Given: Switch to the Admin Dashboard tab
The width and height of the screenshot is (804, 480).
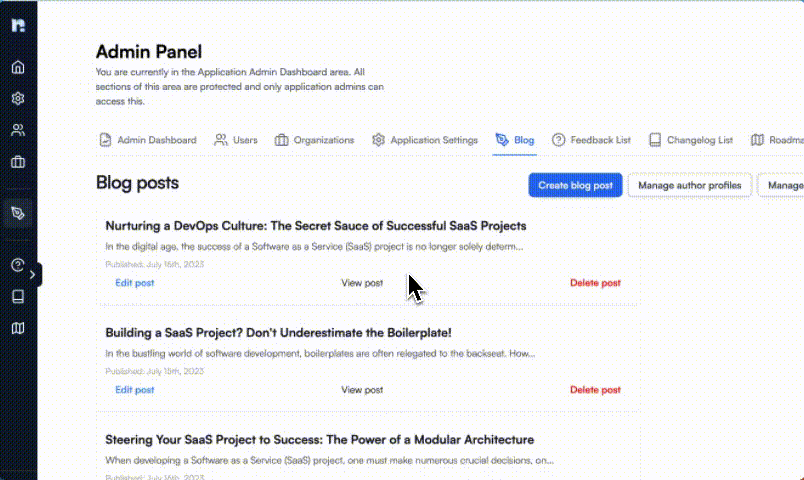Looking at the screenshot, I should tap(147, 140).
